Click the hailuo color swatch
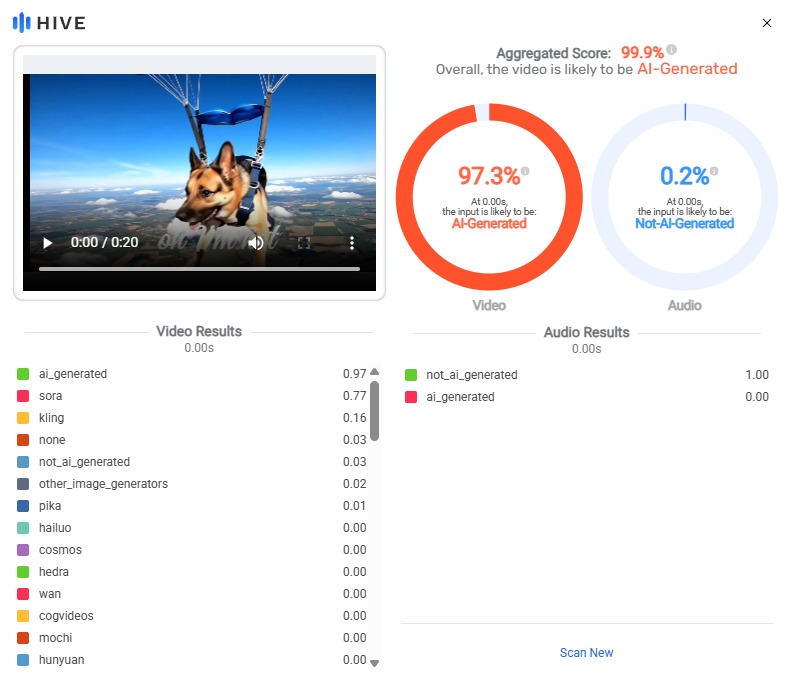788x683 pixels. (x=23, y=528)
